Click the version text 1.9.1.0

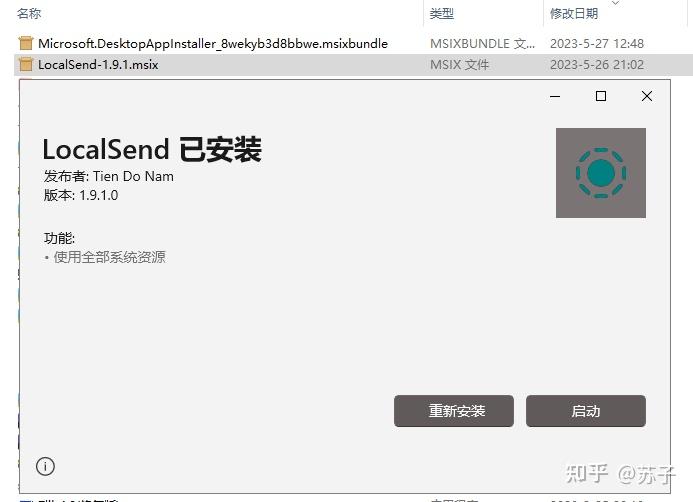[99, 195]
